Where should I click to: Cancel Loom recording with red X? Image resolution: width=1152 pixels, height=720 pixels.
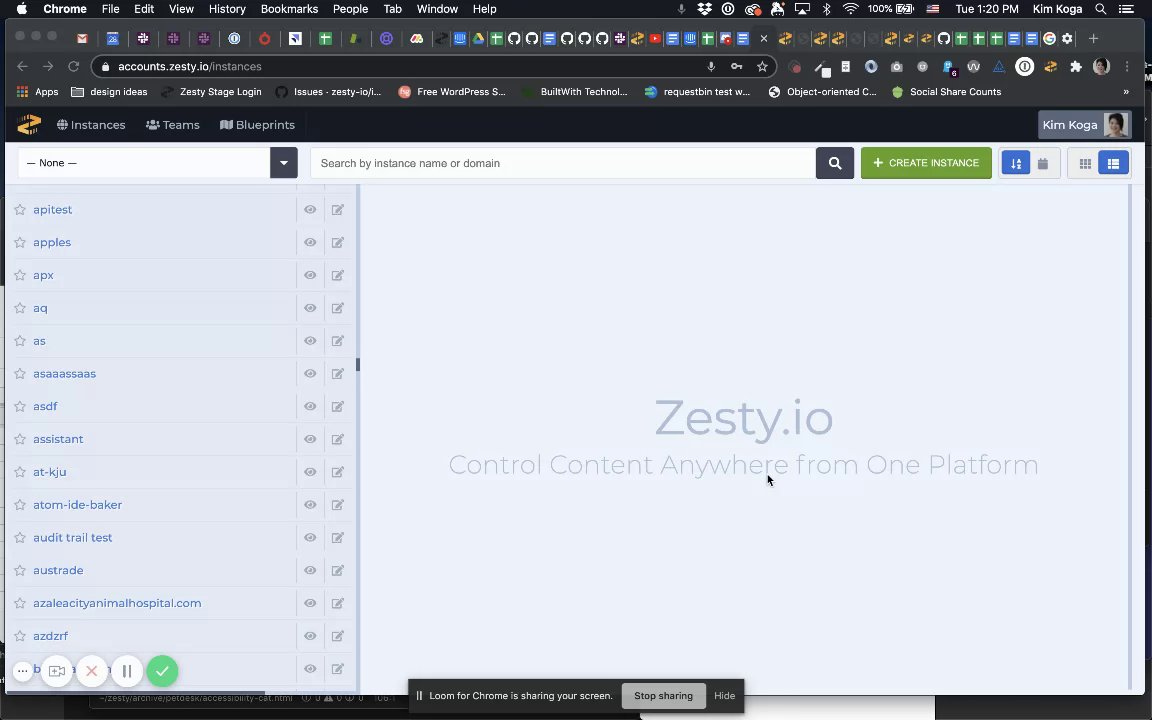(92, 671)
